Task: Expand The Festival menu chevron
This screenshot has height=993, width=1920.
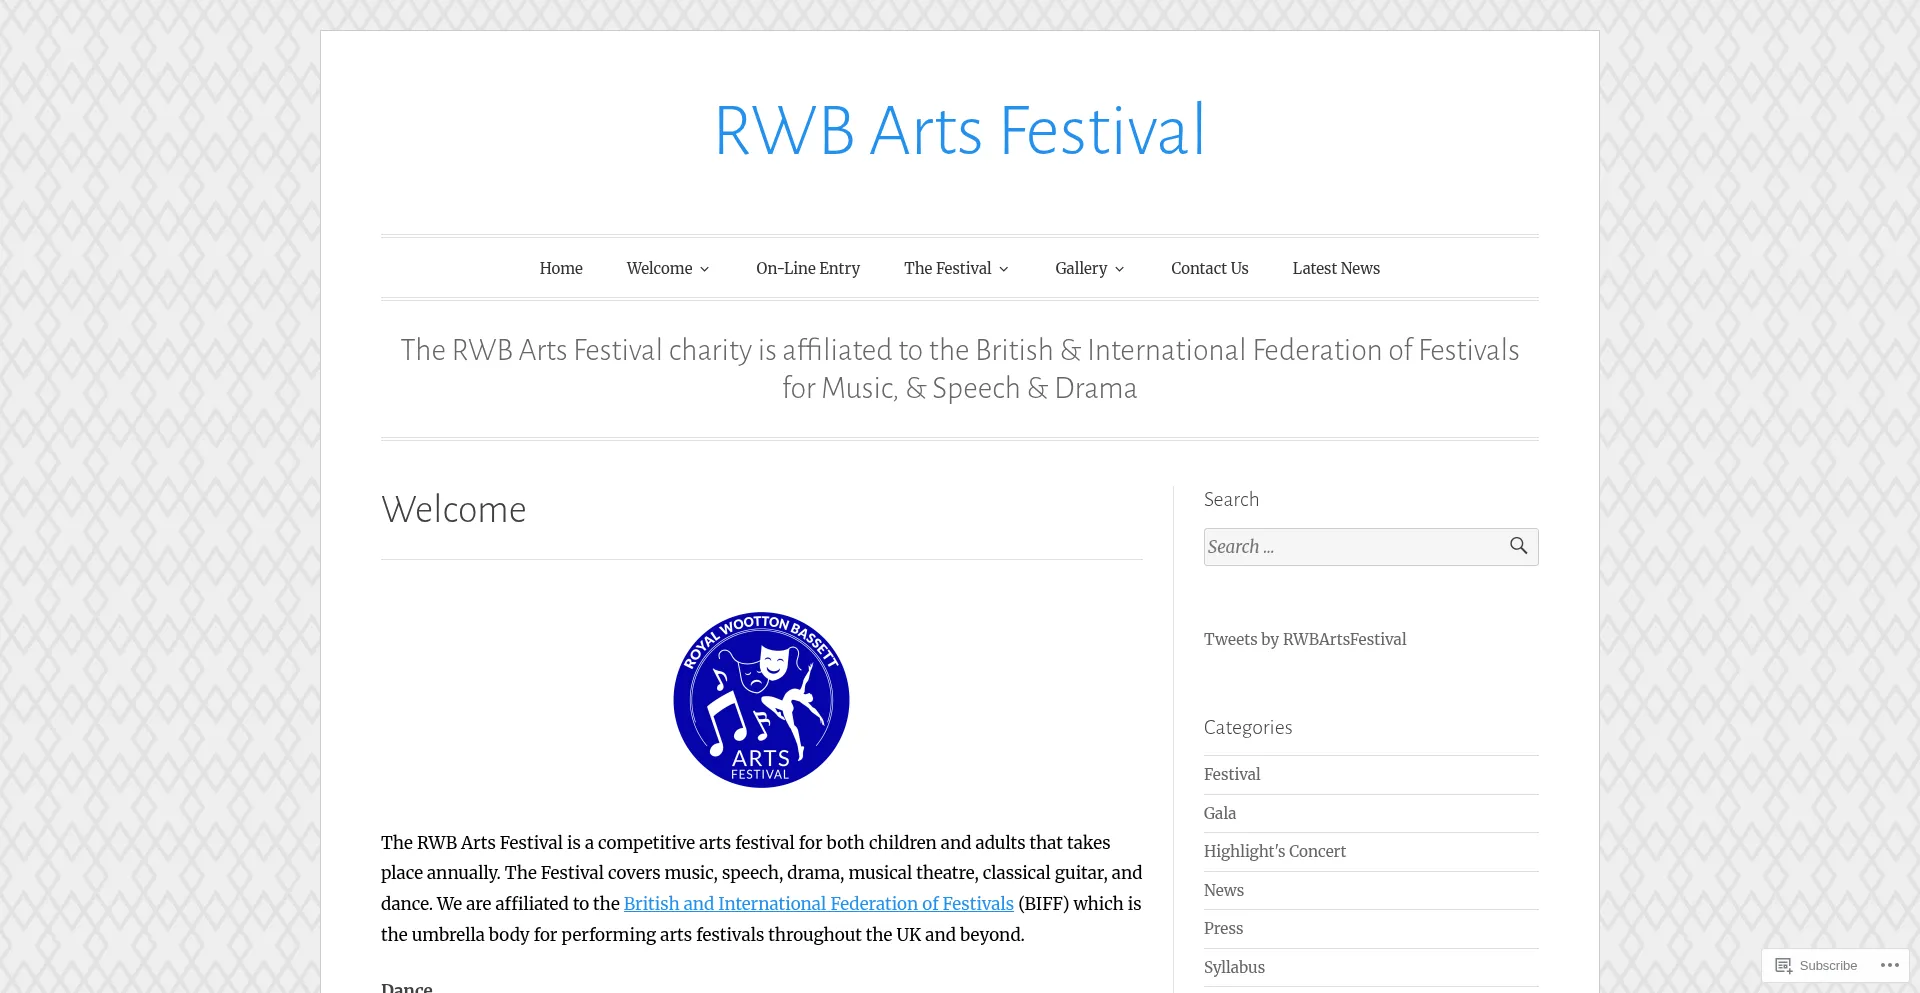Action: 1004,269
